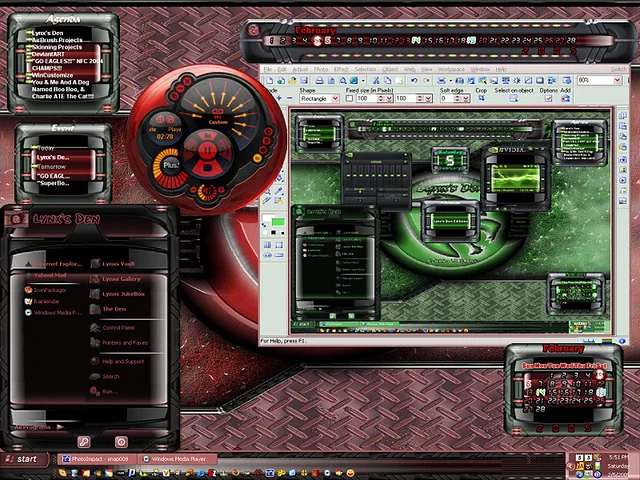
Task: Minimize the red media player skin
Action: click(181, 87)
